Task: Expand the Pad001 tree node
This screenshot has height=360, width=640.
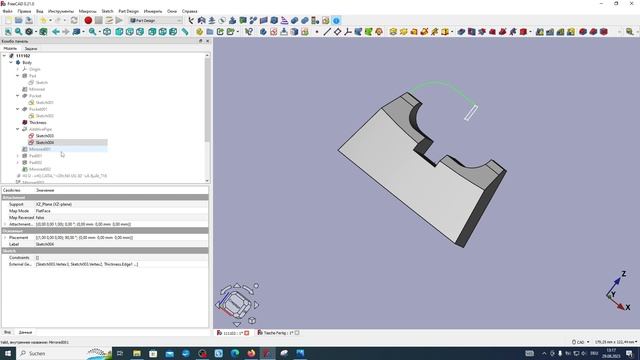Action: (x=18, y=156)
